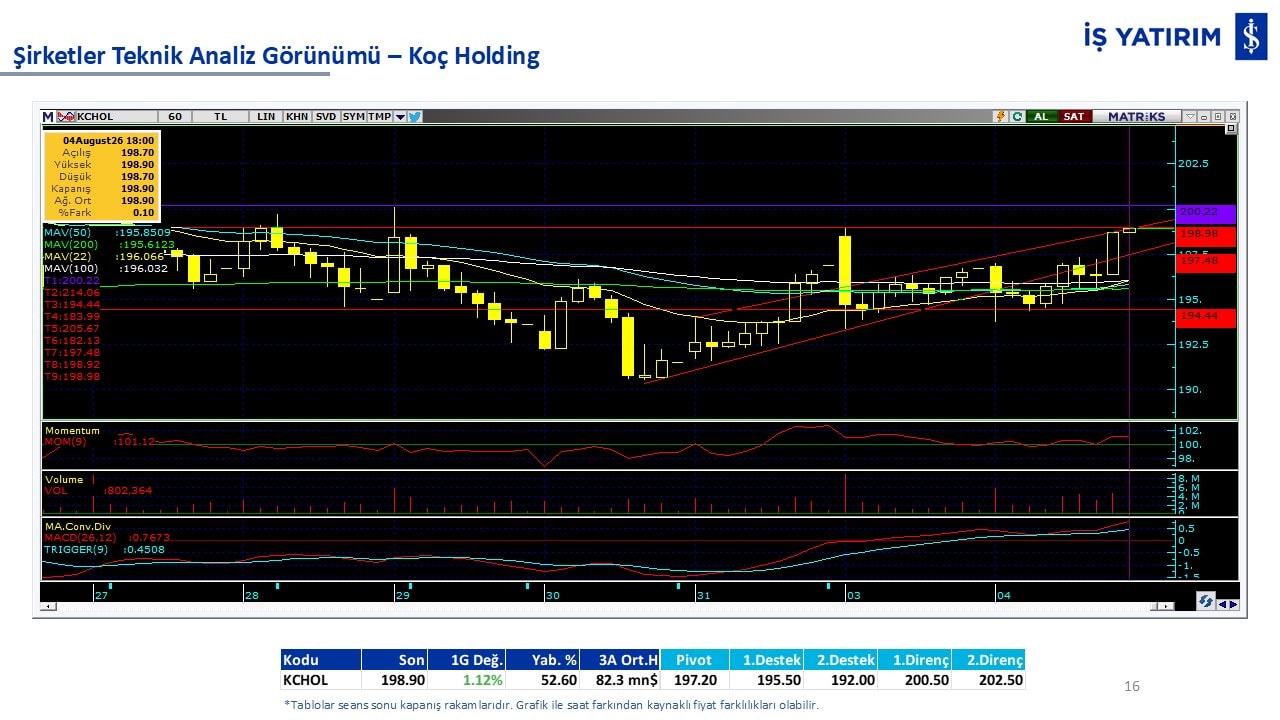
Task: Click the date marker 03 on time axis
Action: (x=853, y=595)
